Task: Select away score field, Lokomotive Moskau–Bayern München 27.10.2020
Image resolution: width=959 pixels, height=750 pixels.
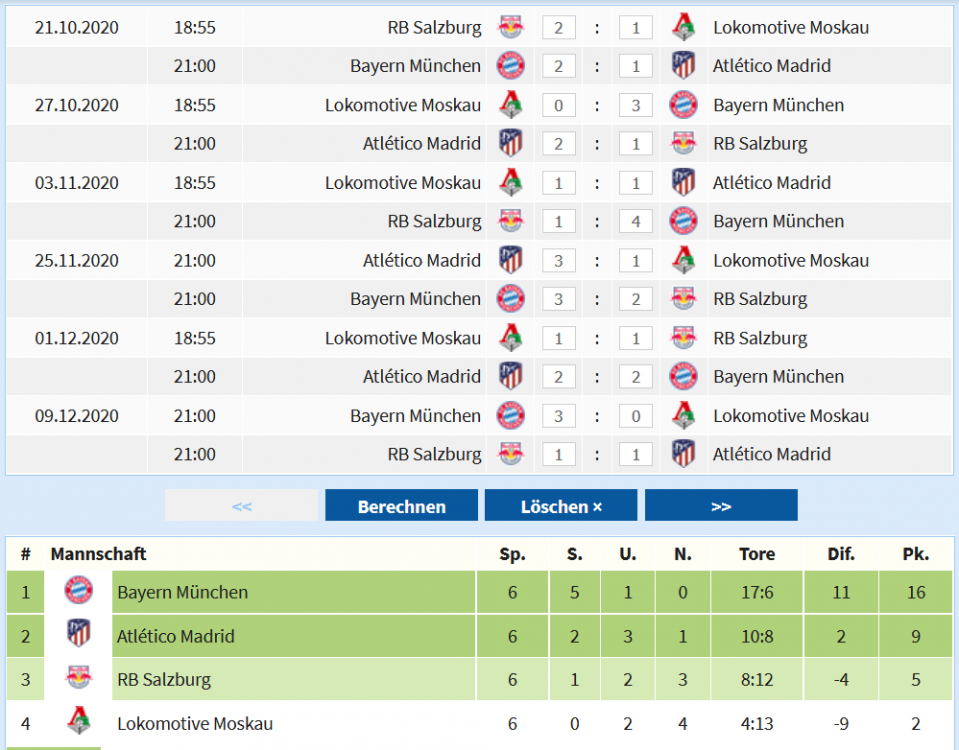Action: click(x=636, y=105)
